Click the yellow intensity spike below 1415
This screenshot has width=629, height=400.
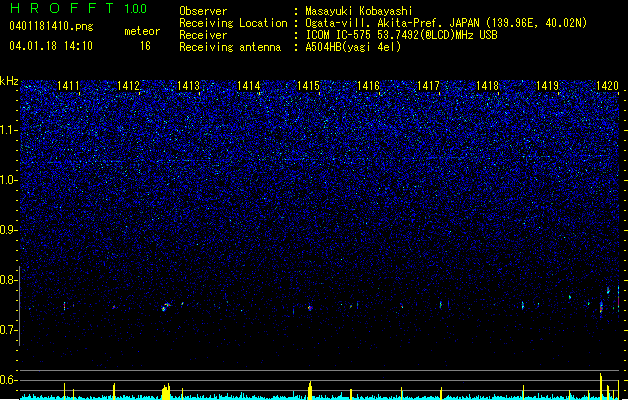click(x=310, y=390)
